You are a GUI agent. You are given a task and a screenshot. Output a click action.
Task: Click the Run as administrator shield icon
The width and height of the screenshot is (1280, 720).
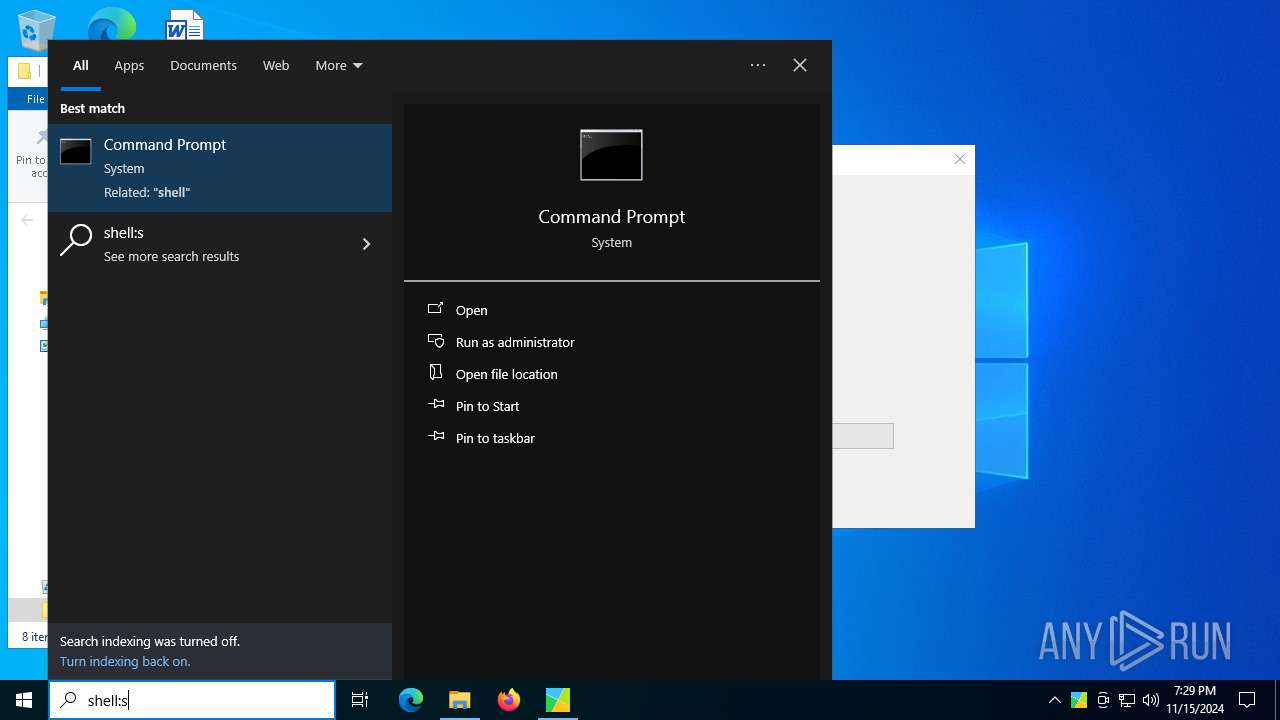click(436, 341)
